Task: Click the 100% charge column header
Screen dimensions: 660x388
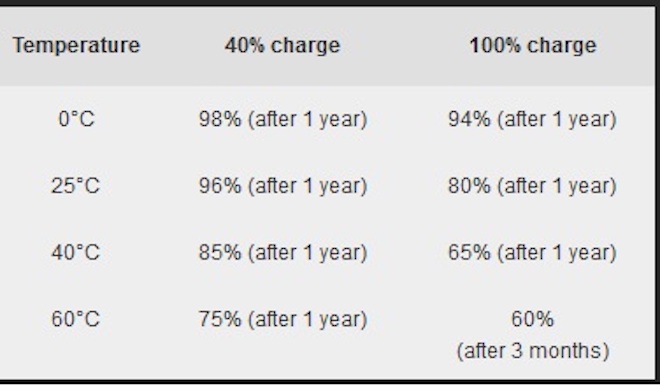Action: (x=533, y=45)
